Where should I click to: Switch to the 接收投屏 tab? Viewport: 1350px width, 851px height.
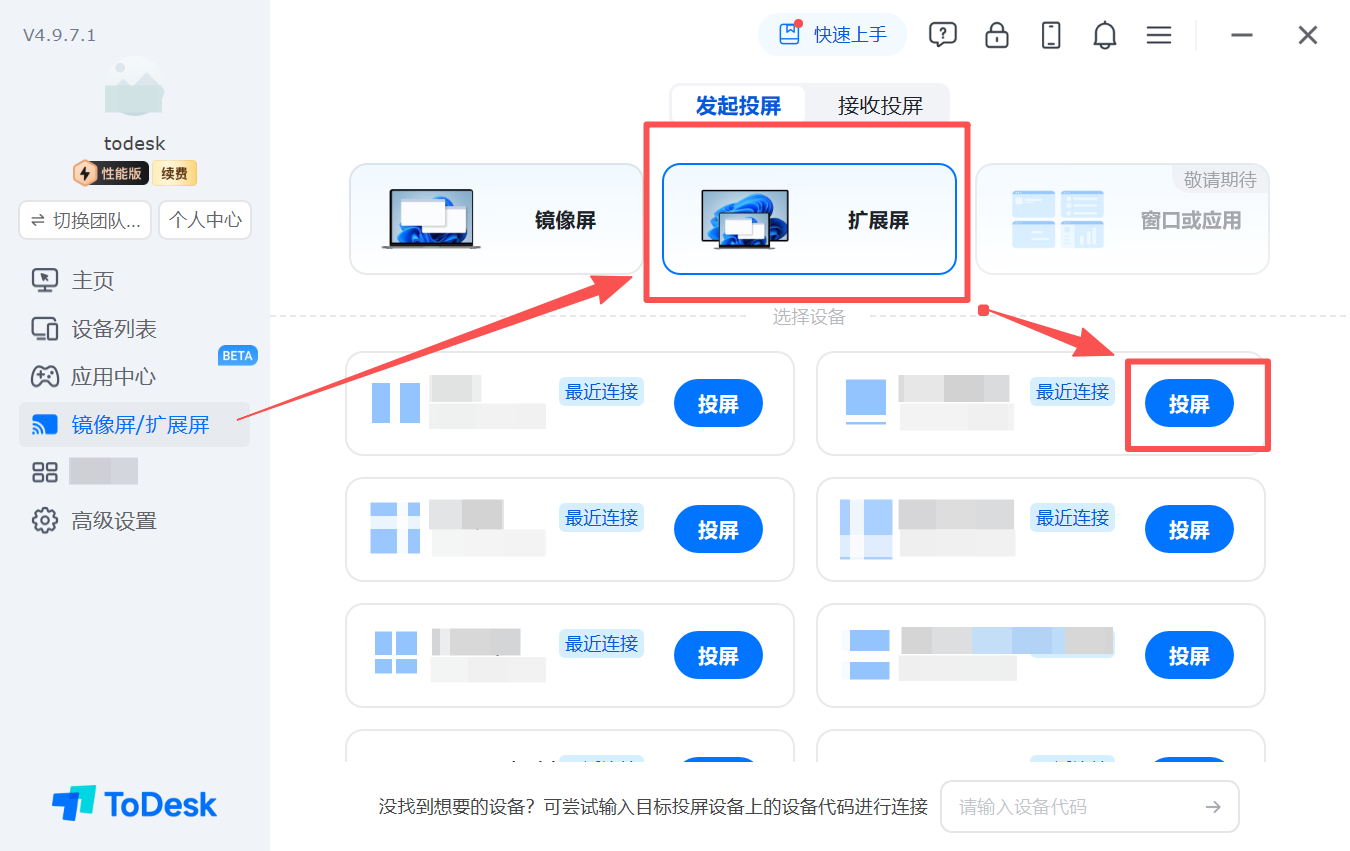(880, 105)
